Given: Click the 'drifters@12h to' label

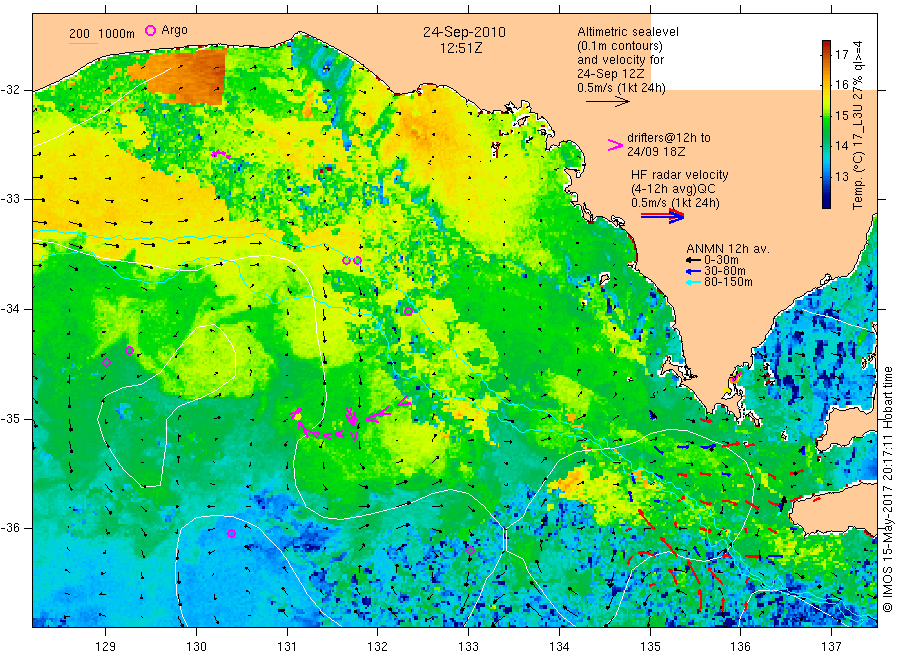Looking at the screenshot, I should coord(669,138).
